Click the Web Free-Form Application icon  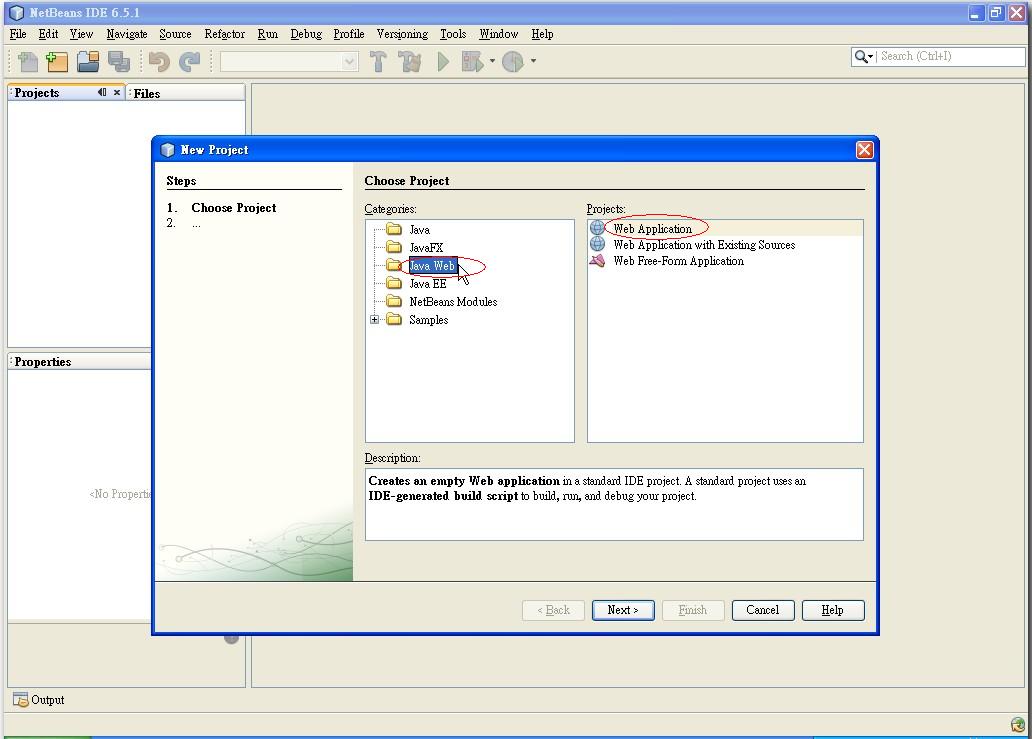click(597, 261)
